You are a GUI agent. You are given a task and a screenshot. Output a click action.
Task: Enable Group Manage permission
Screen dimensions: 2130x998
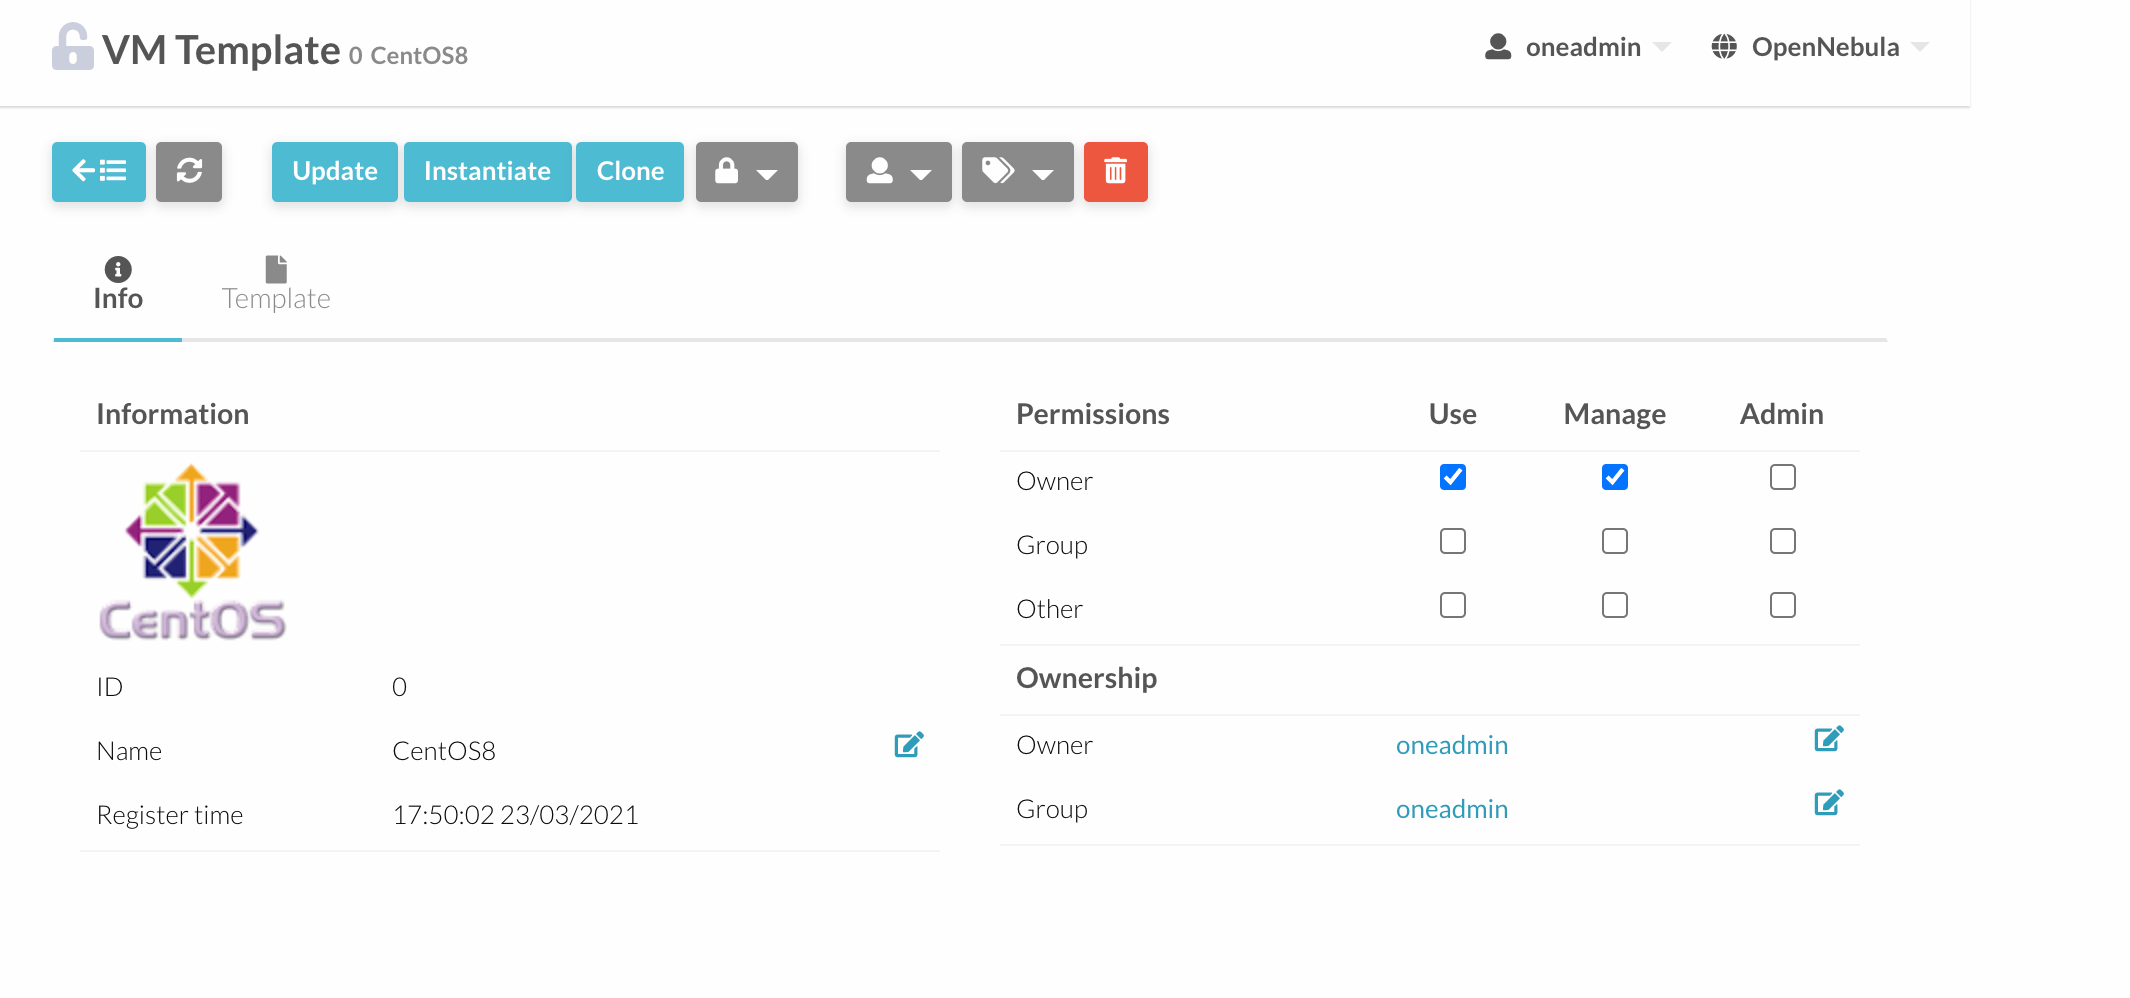coord(1615,541)
